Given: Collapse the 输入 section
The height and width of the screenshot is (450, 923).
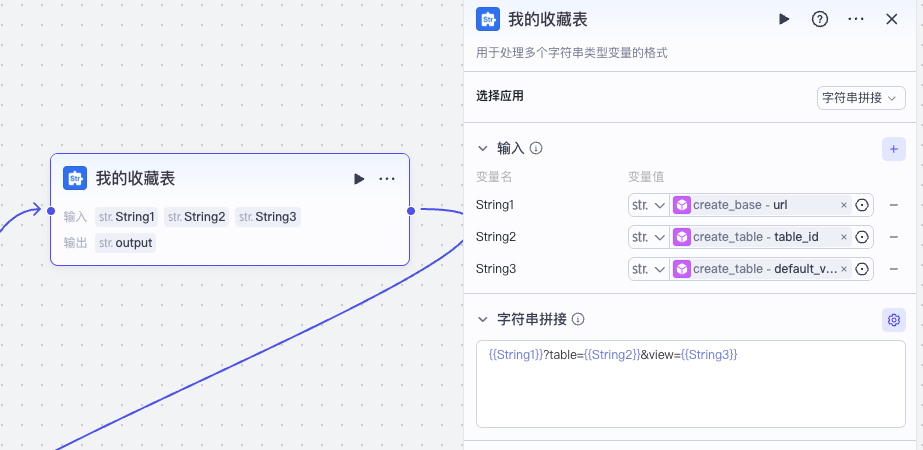Looking at the screenshot, I should click(x=483, y=149).
